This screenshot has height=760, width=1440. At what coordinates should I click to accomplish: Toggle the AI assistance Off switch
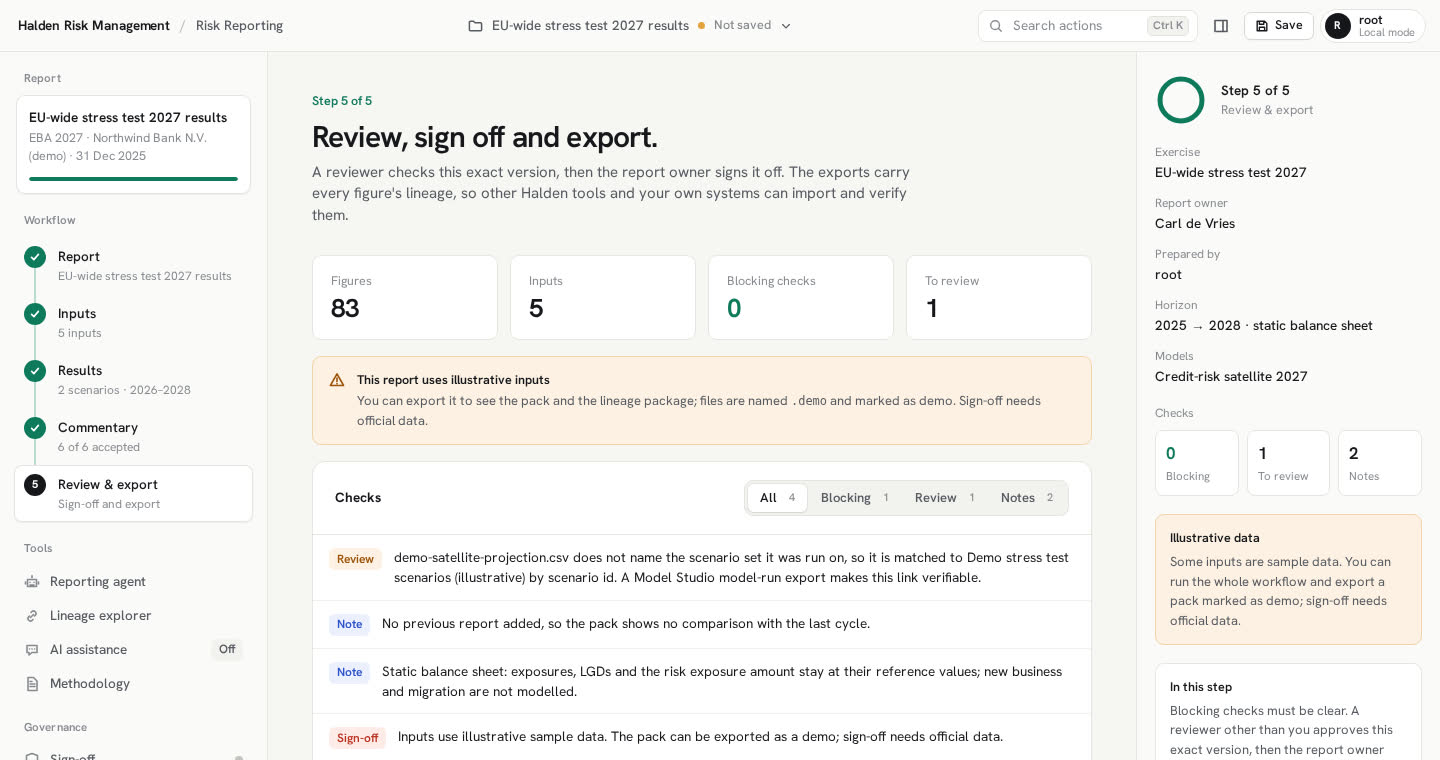[x=227, y=650]
